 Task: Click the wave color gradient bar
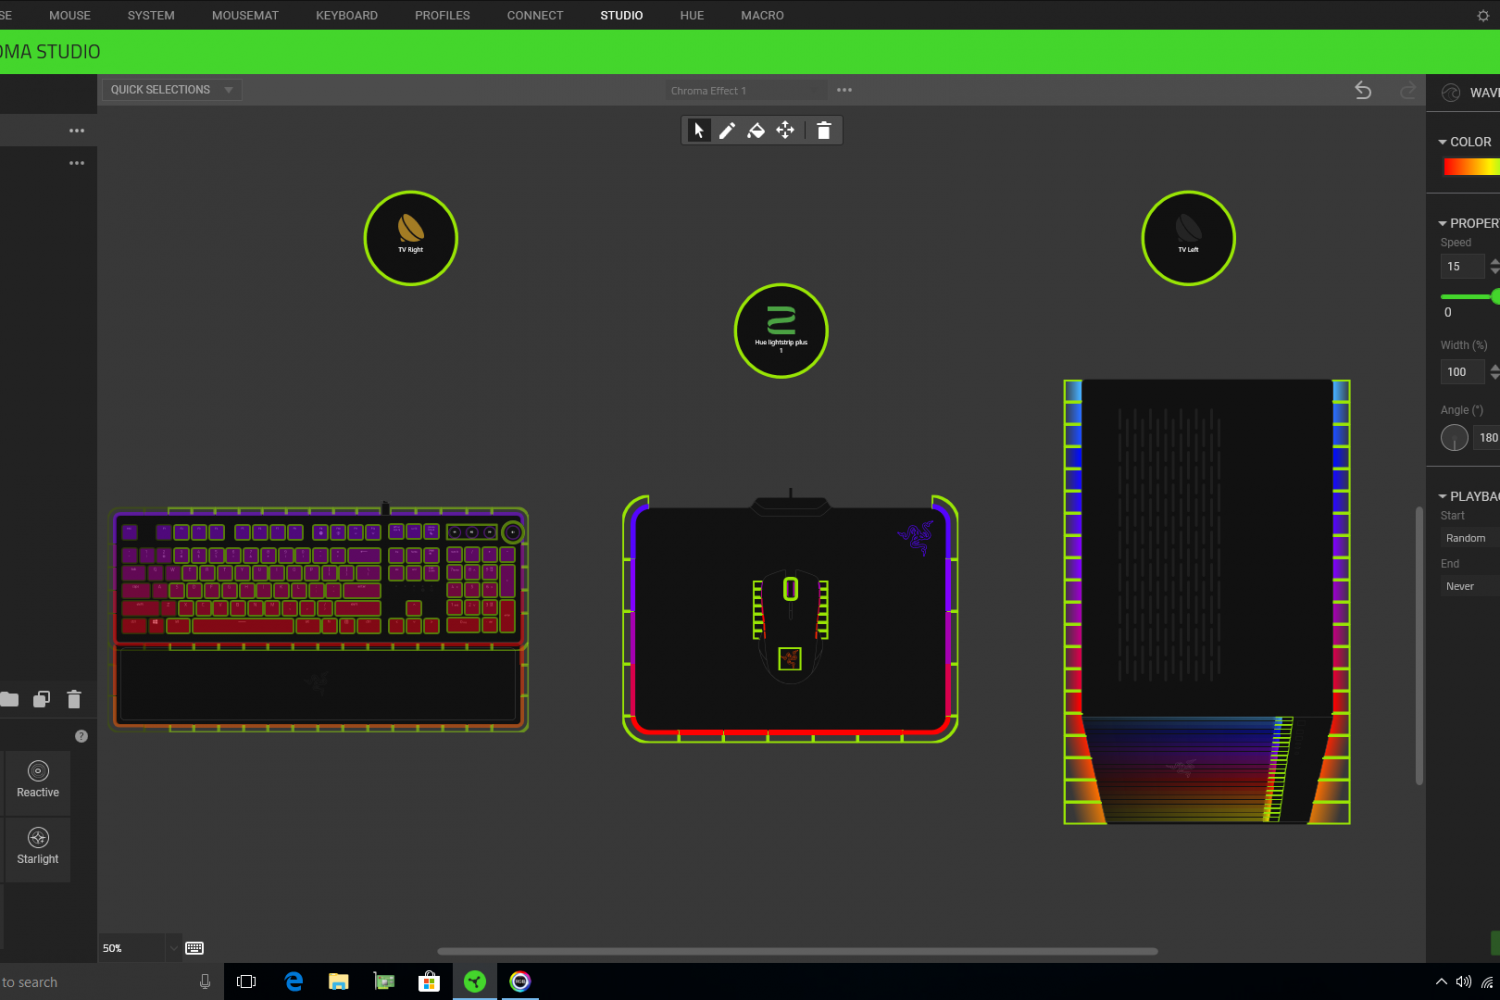point(1471,167)
